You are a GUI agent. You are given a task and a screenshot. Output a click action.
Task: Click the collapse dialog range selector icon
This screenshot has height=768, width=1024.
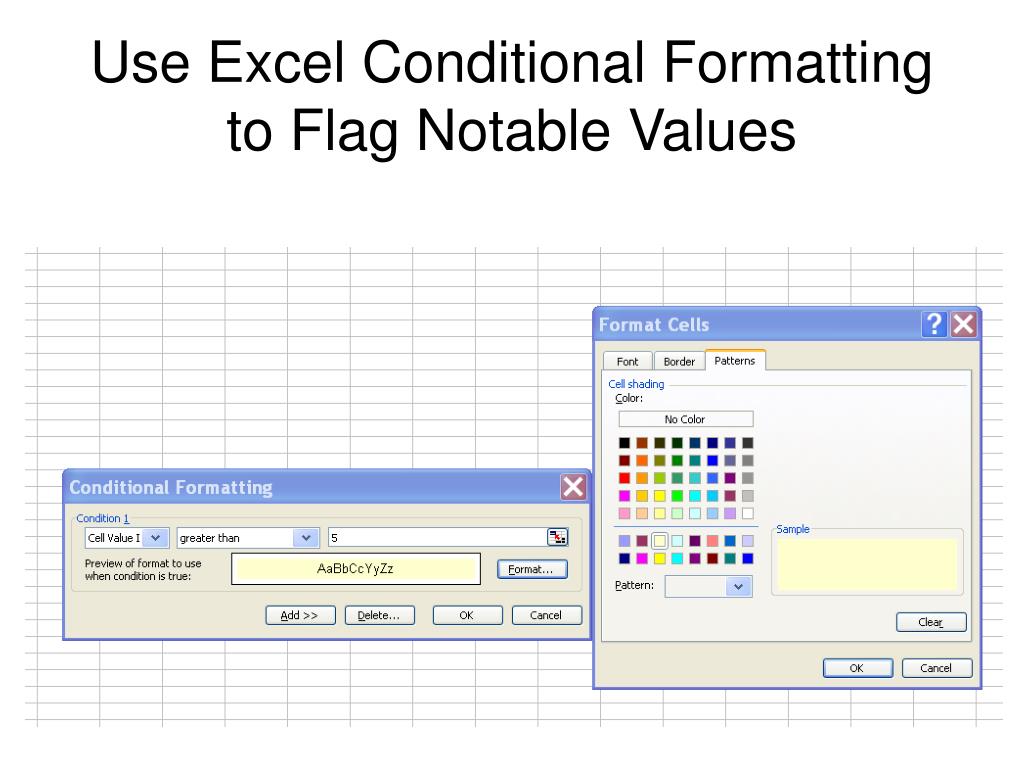pos(557,537)
